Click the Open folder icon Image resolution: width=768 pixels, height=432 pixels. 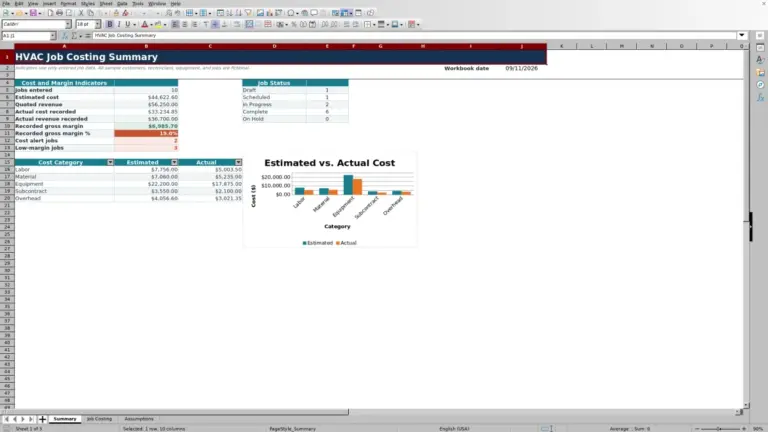click(x=19, y=13)
